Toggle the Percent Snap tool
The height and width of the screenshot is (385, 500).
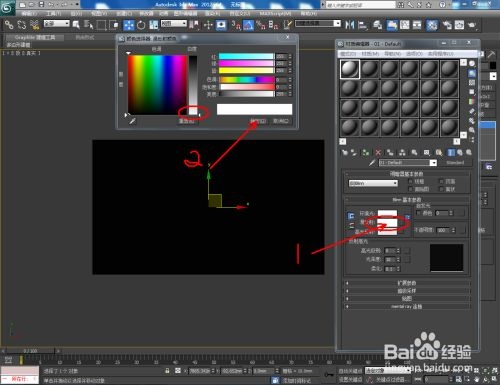pyautogui.click(x=261, y=25)
